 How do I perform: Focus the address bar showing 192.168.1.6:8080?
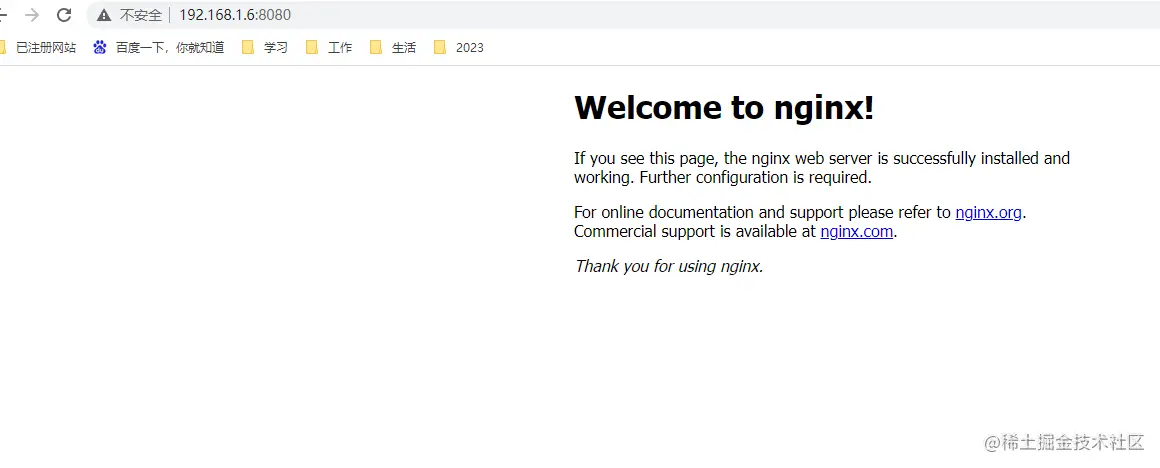point(621,15)
